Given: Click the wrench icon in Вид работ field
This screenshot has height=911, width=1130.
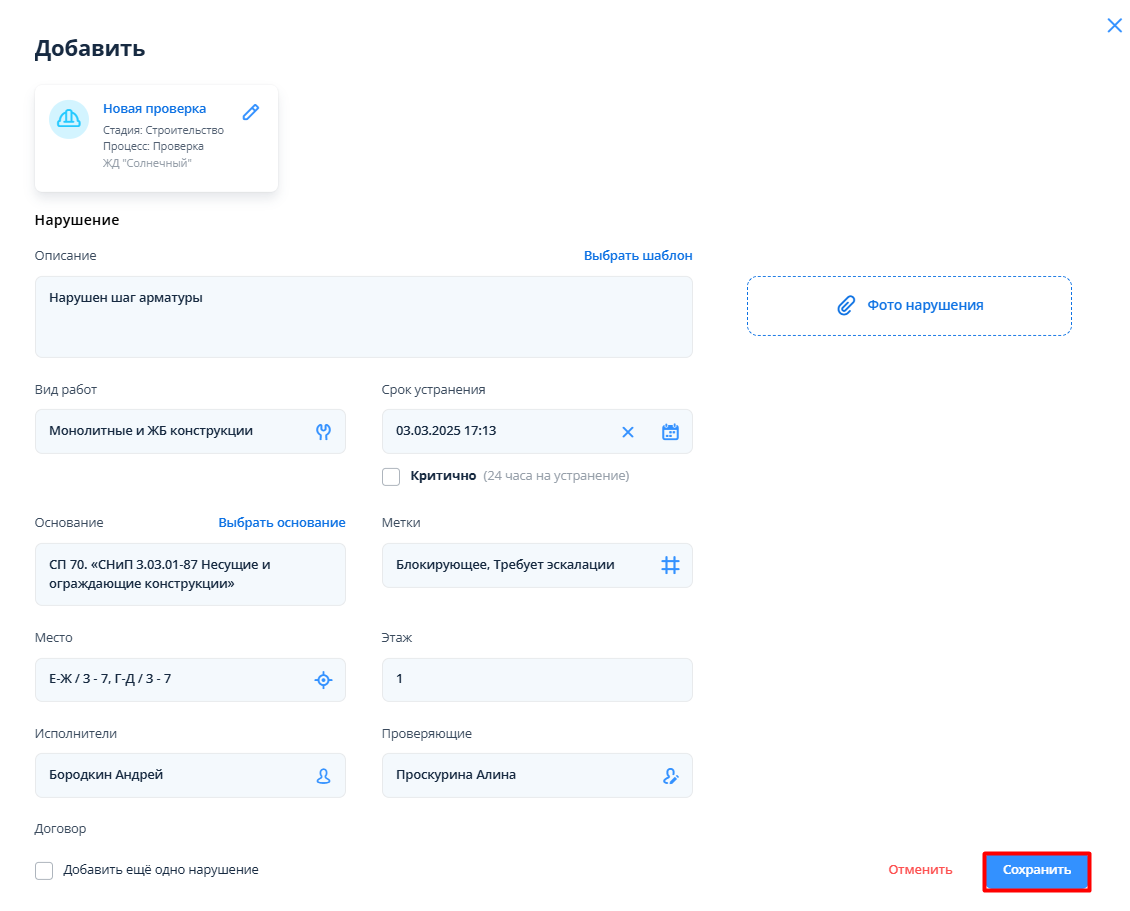Looking at the screenshot, I should [x=323, y=431].
